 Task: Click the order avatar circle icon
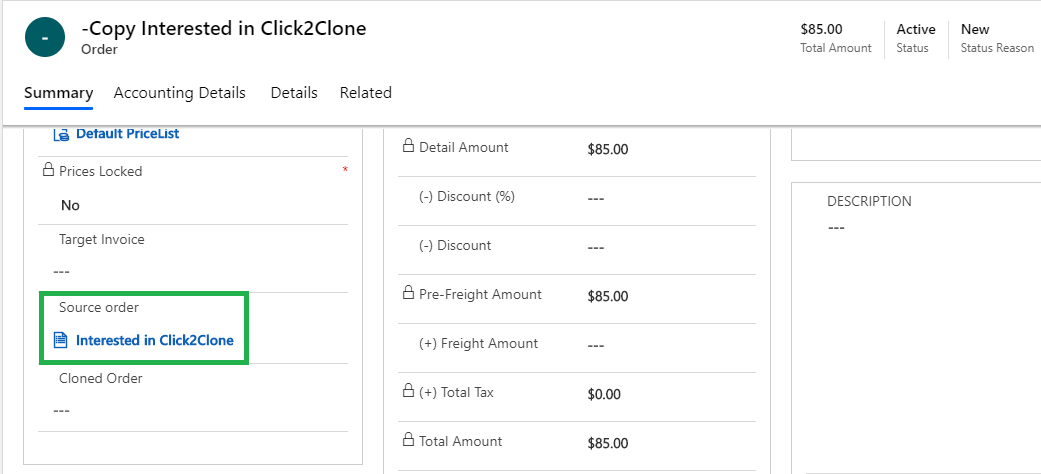click(x=45, y=38)
